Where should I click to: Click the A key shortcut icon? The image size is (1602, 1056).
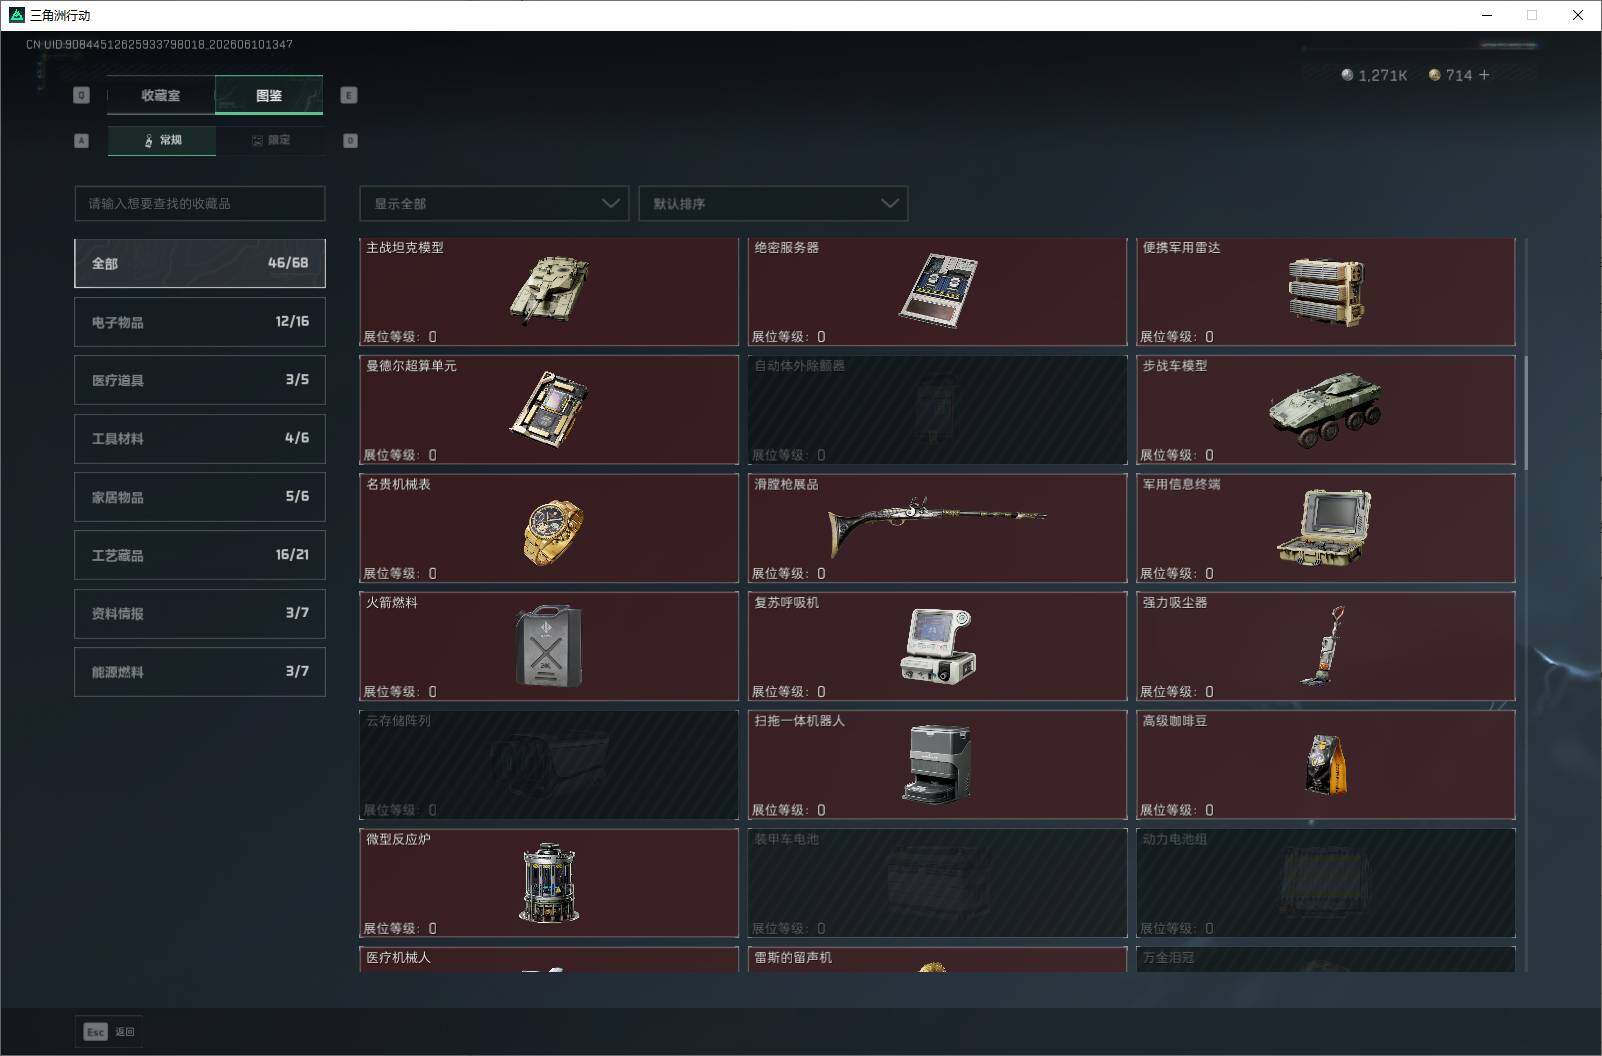click(82, 140)
